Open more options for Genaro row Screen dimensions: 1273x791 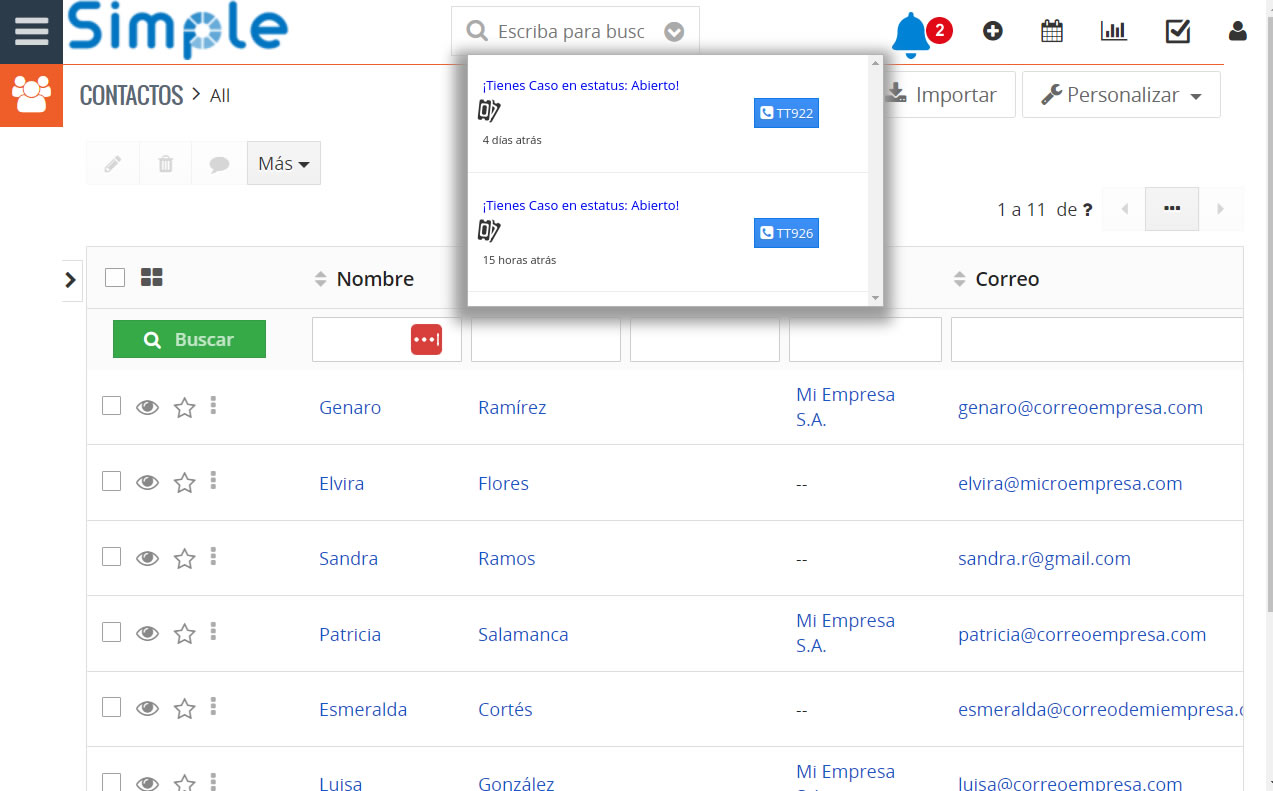pos(213,405)
